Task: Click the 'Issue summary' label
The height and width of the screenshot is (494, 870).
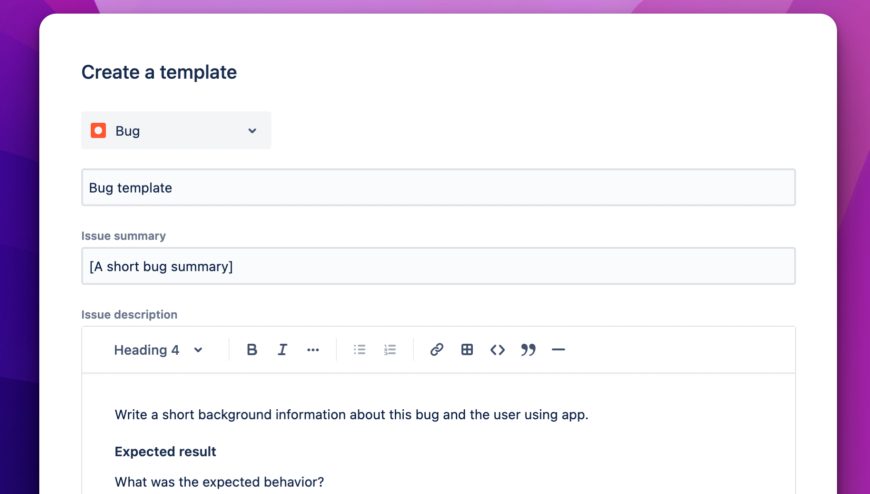Action: click(123, 236)
